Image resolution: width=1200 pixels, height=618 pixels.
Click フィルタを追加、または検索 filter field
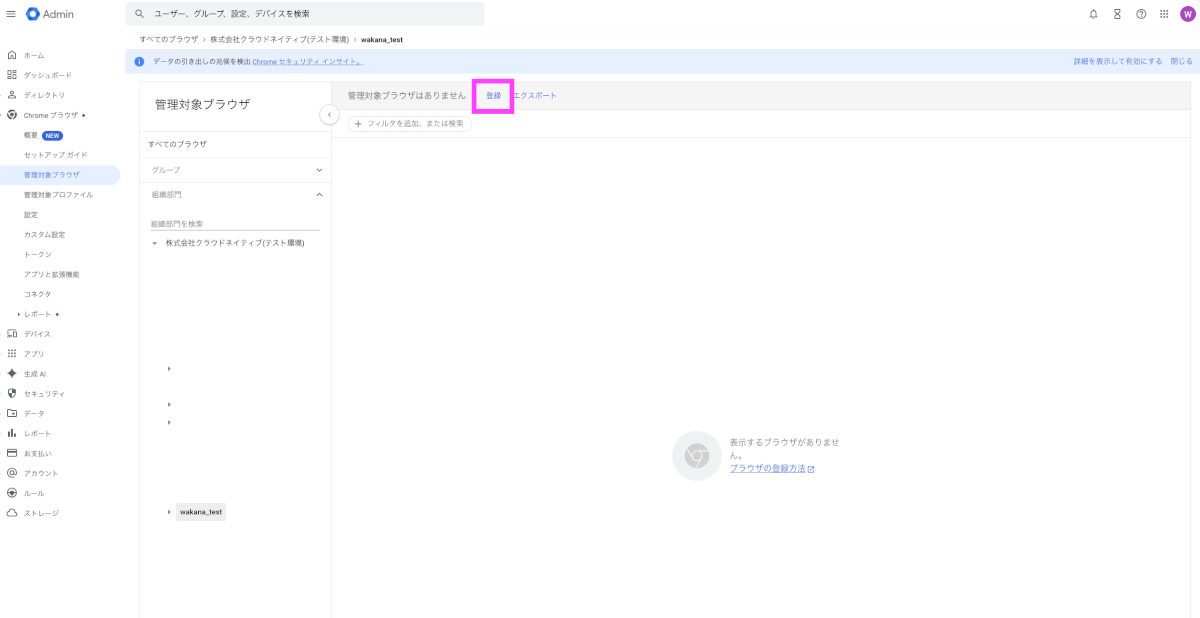(x=410, y=124)
